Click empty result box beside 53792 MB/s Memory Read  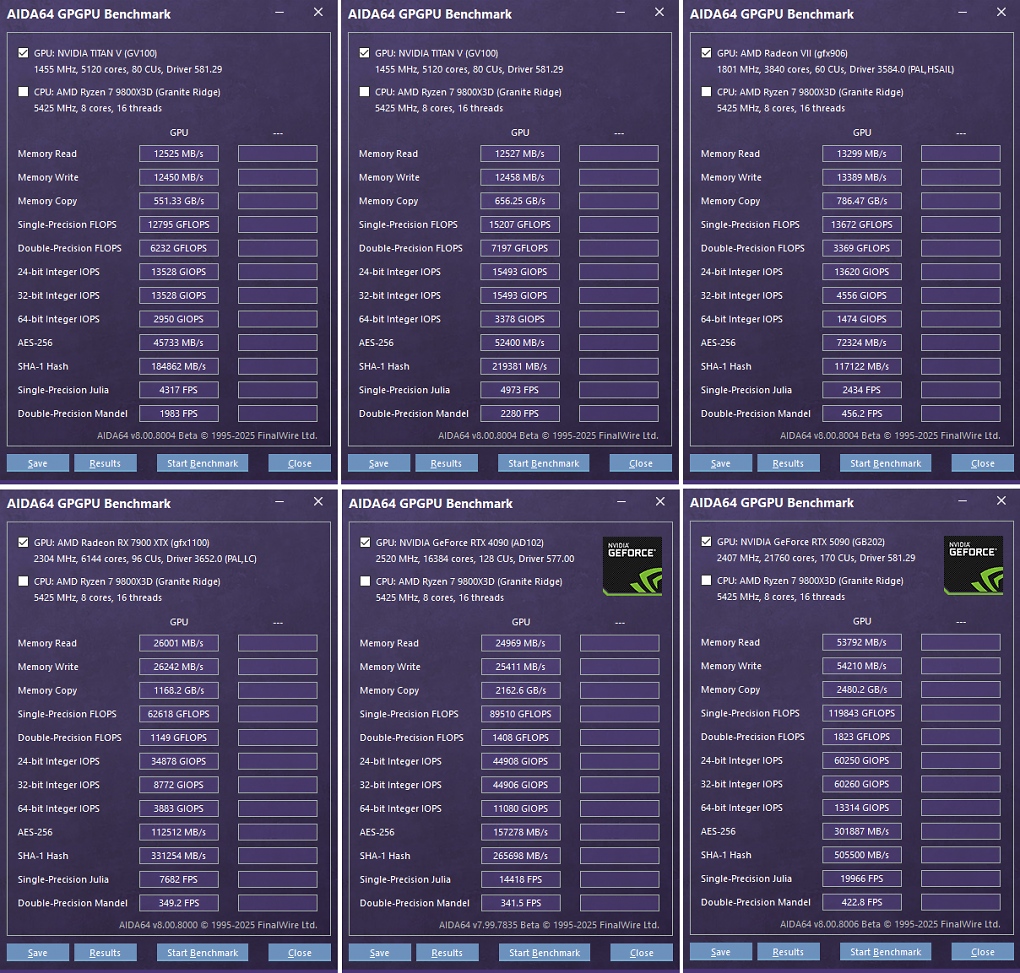(961, 642)
